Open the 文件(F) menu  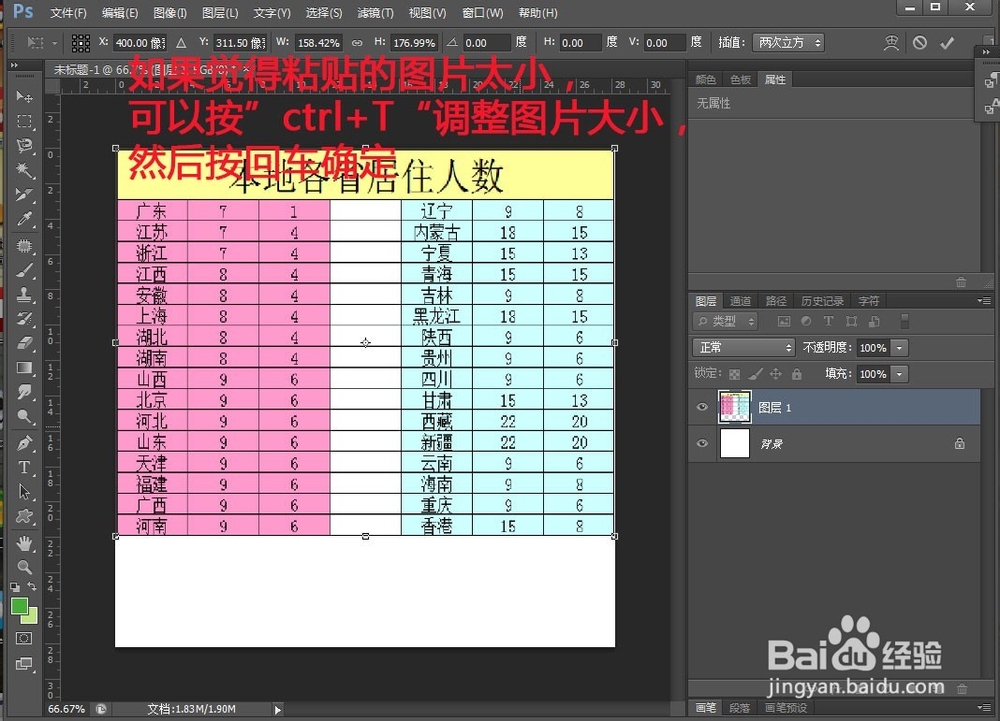click(x=68, y=13)
